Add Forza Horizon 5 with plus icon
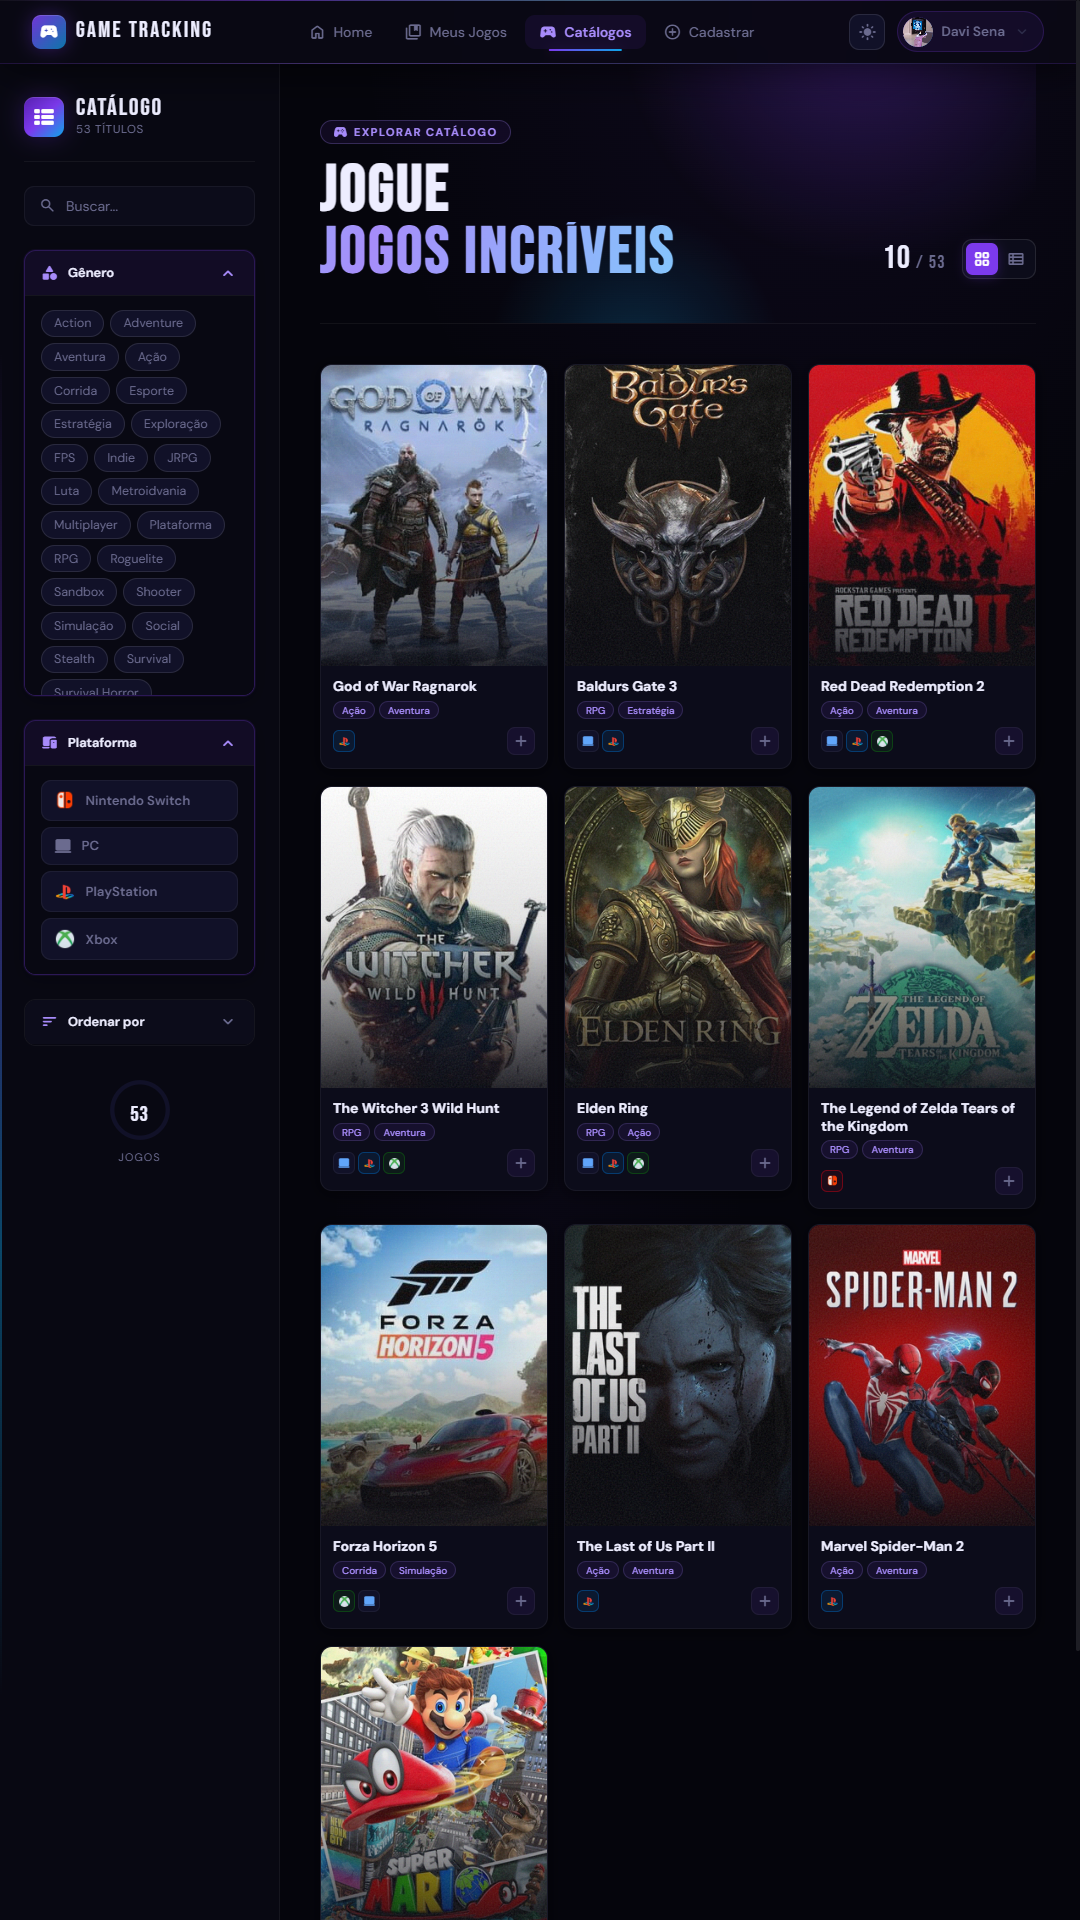This screenshot has height=1920, width=1080. (521, 1601)
